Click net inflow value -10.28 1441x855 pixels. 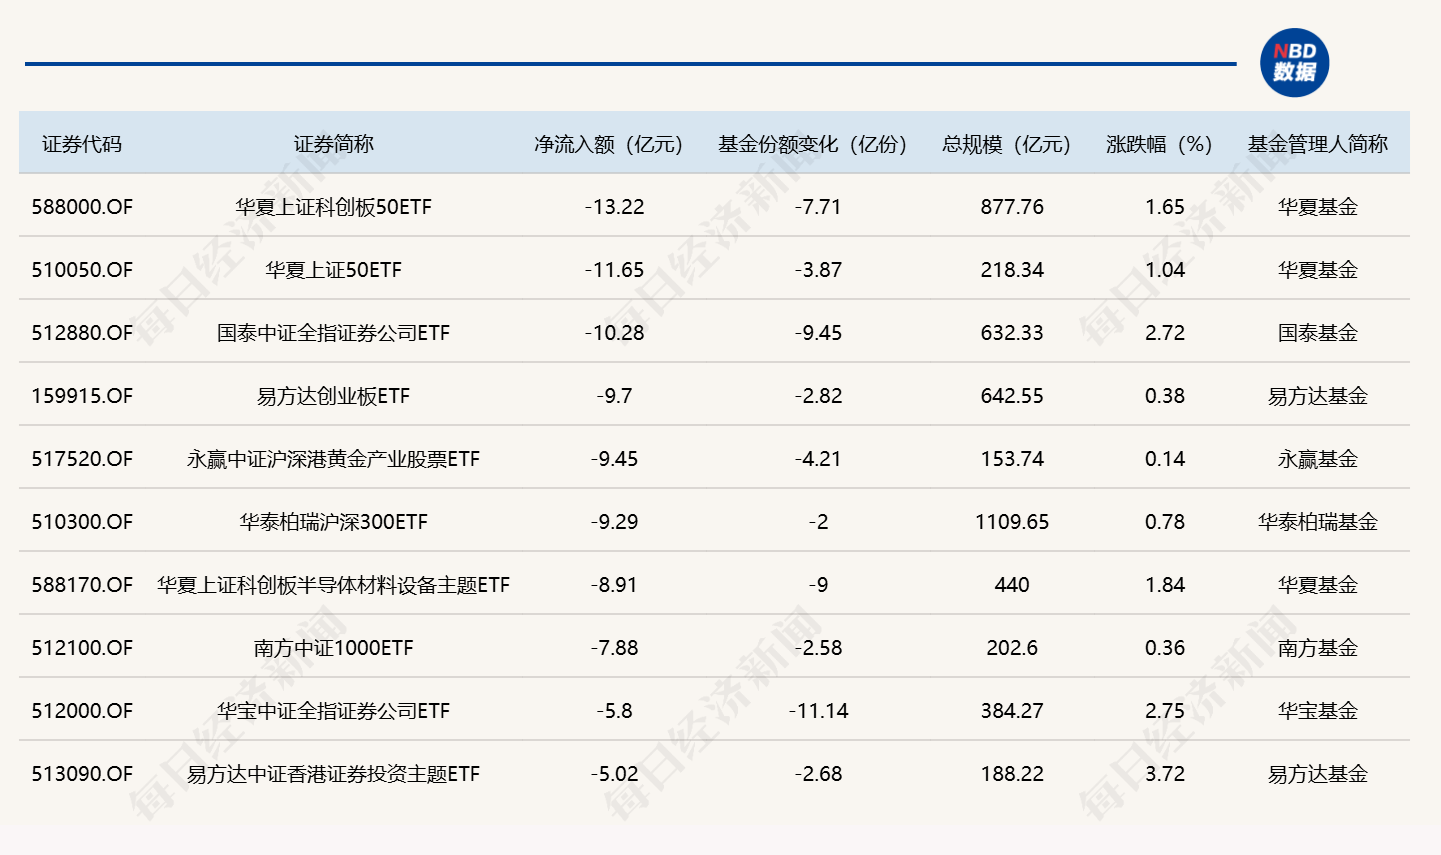coord(615,333)
